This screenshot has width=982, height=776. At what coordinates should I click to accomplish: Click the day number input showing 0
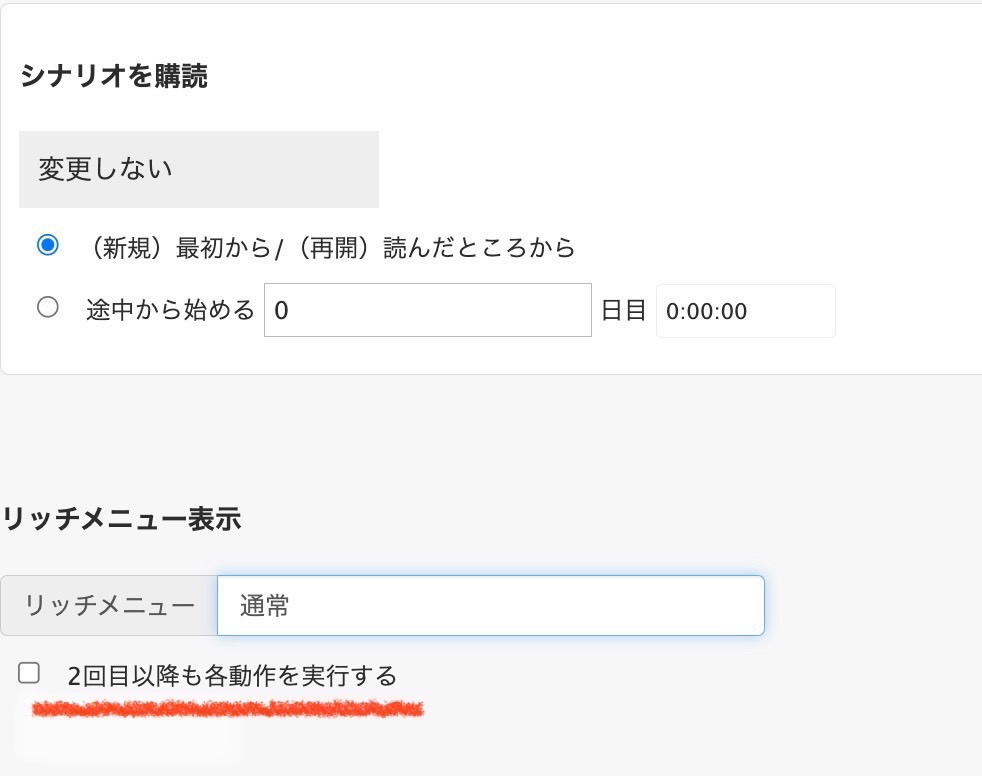[428, 310]
